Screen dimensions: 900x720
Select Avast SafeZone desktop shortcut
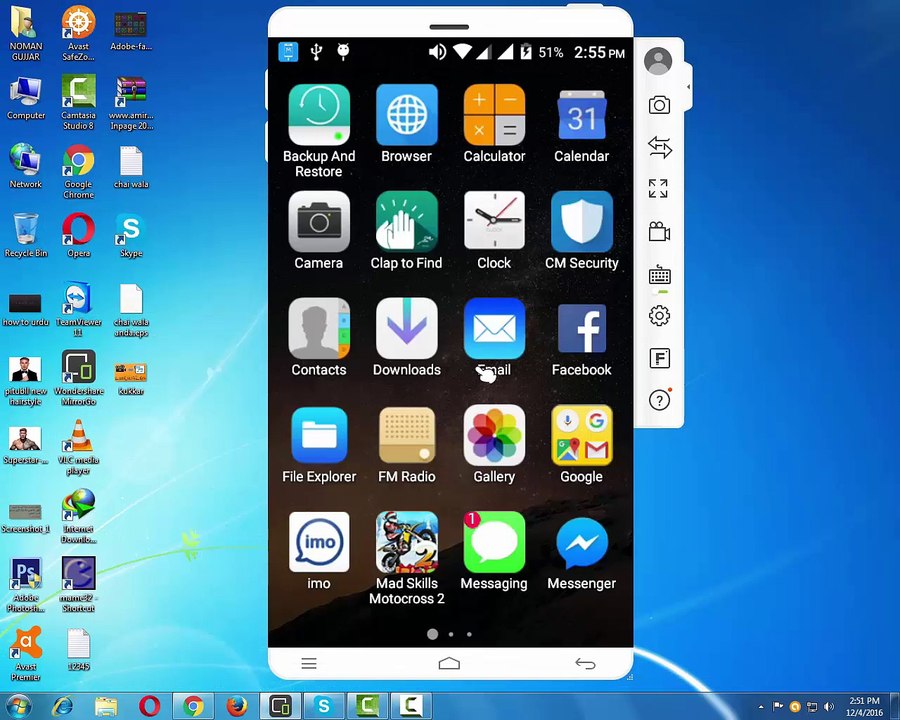click(x=78, y=33)
